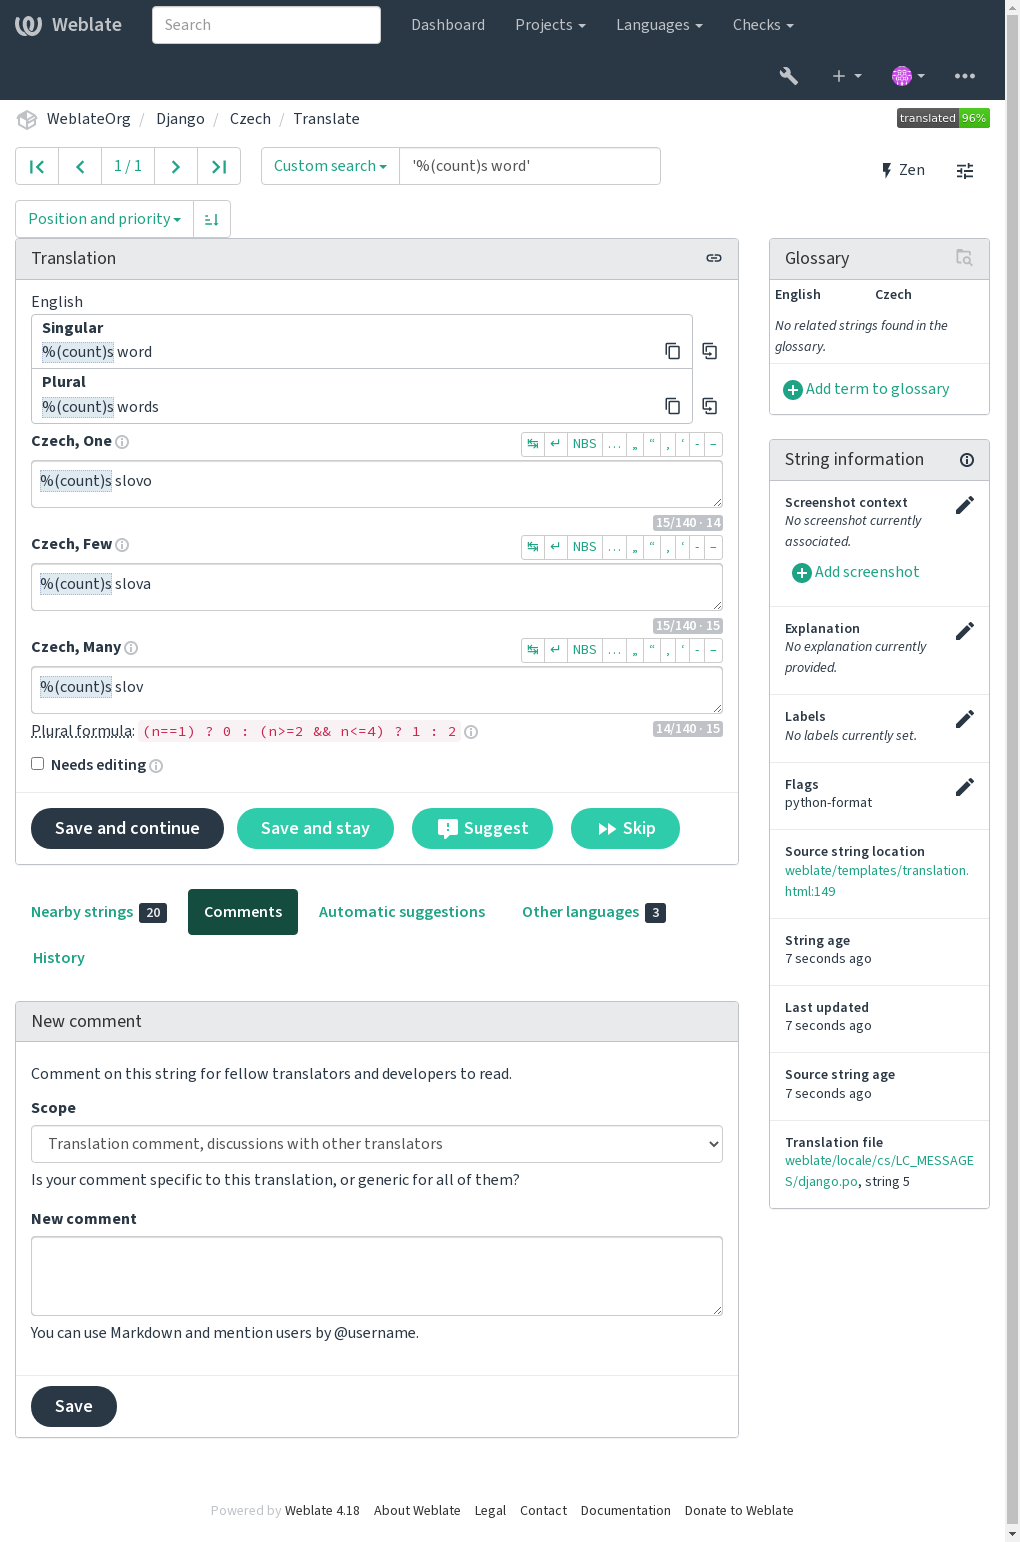The image size is (1020, 1542).
Task: Go to the last string arrow
Action: pyautogui.click(x=219, y=166)
